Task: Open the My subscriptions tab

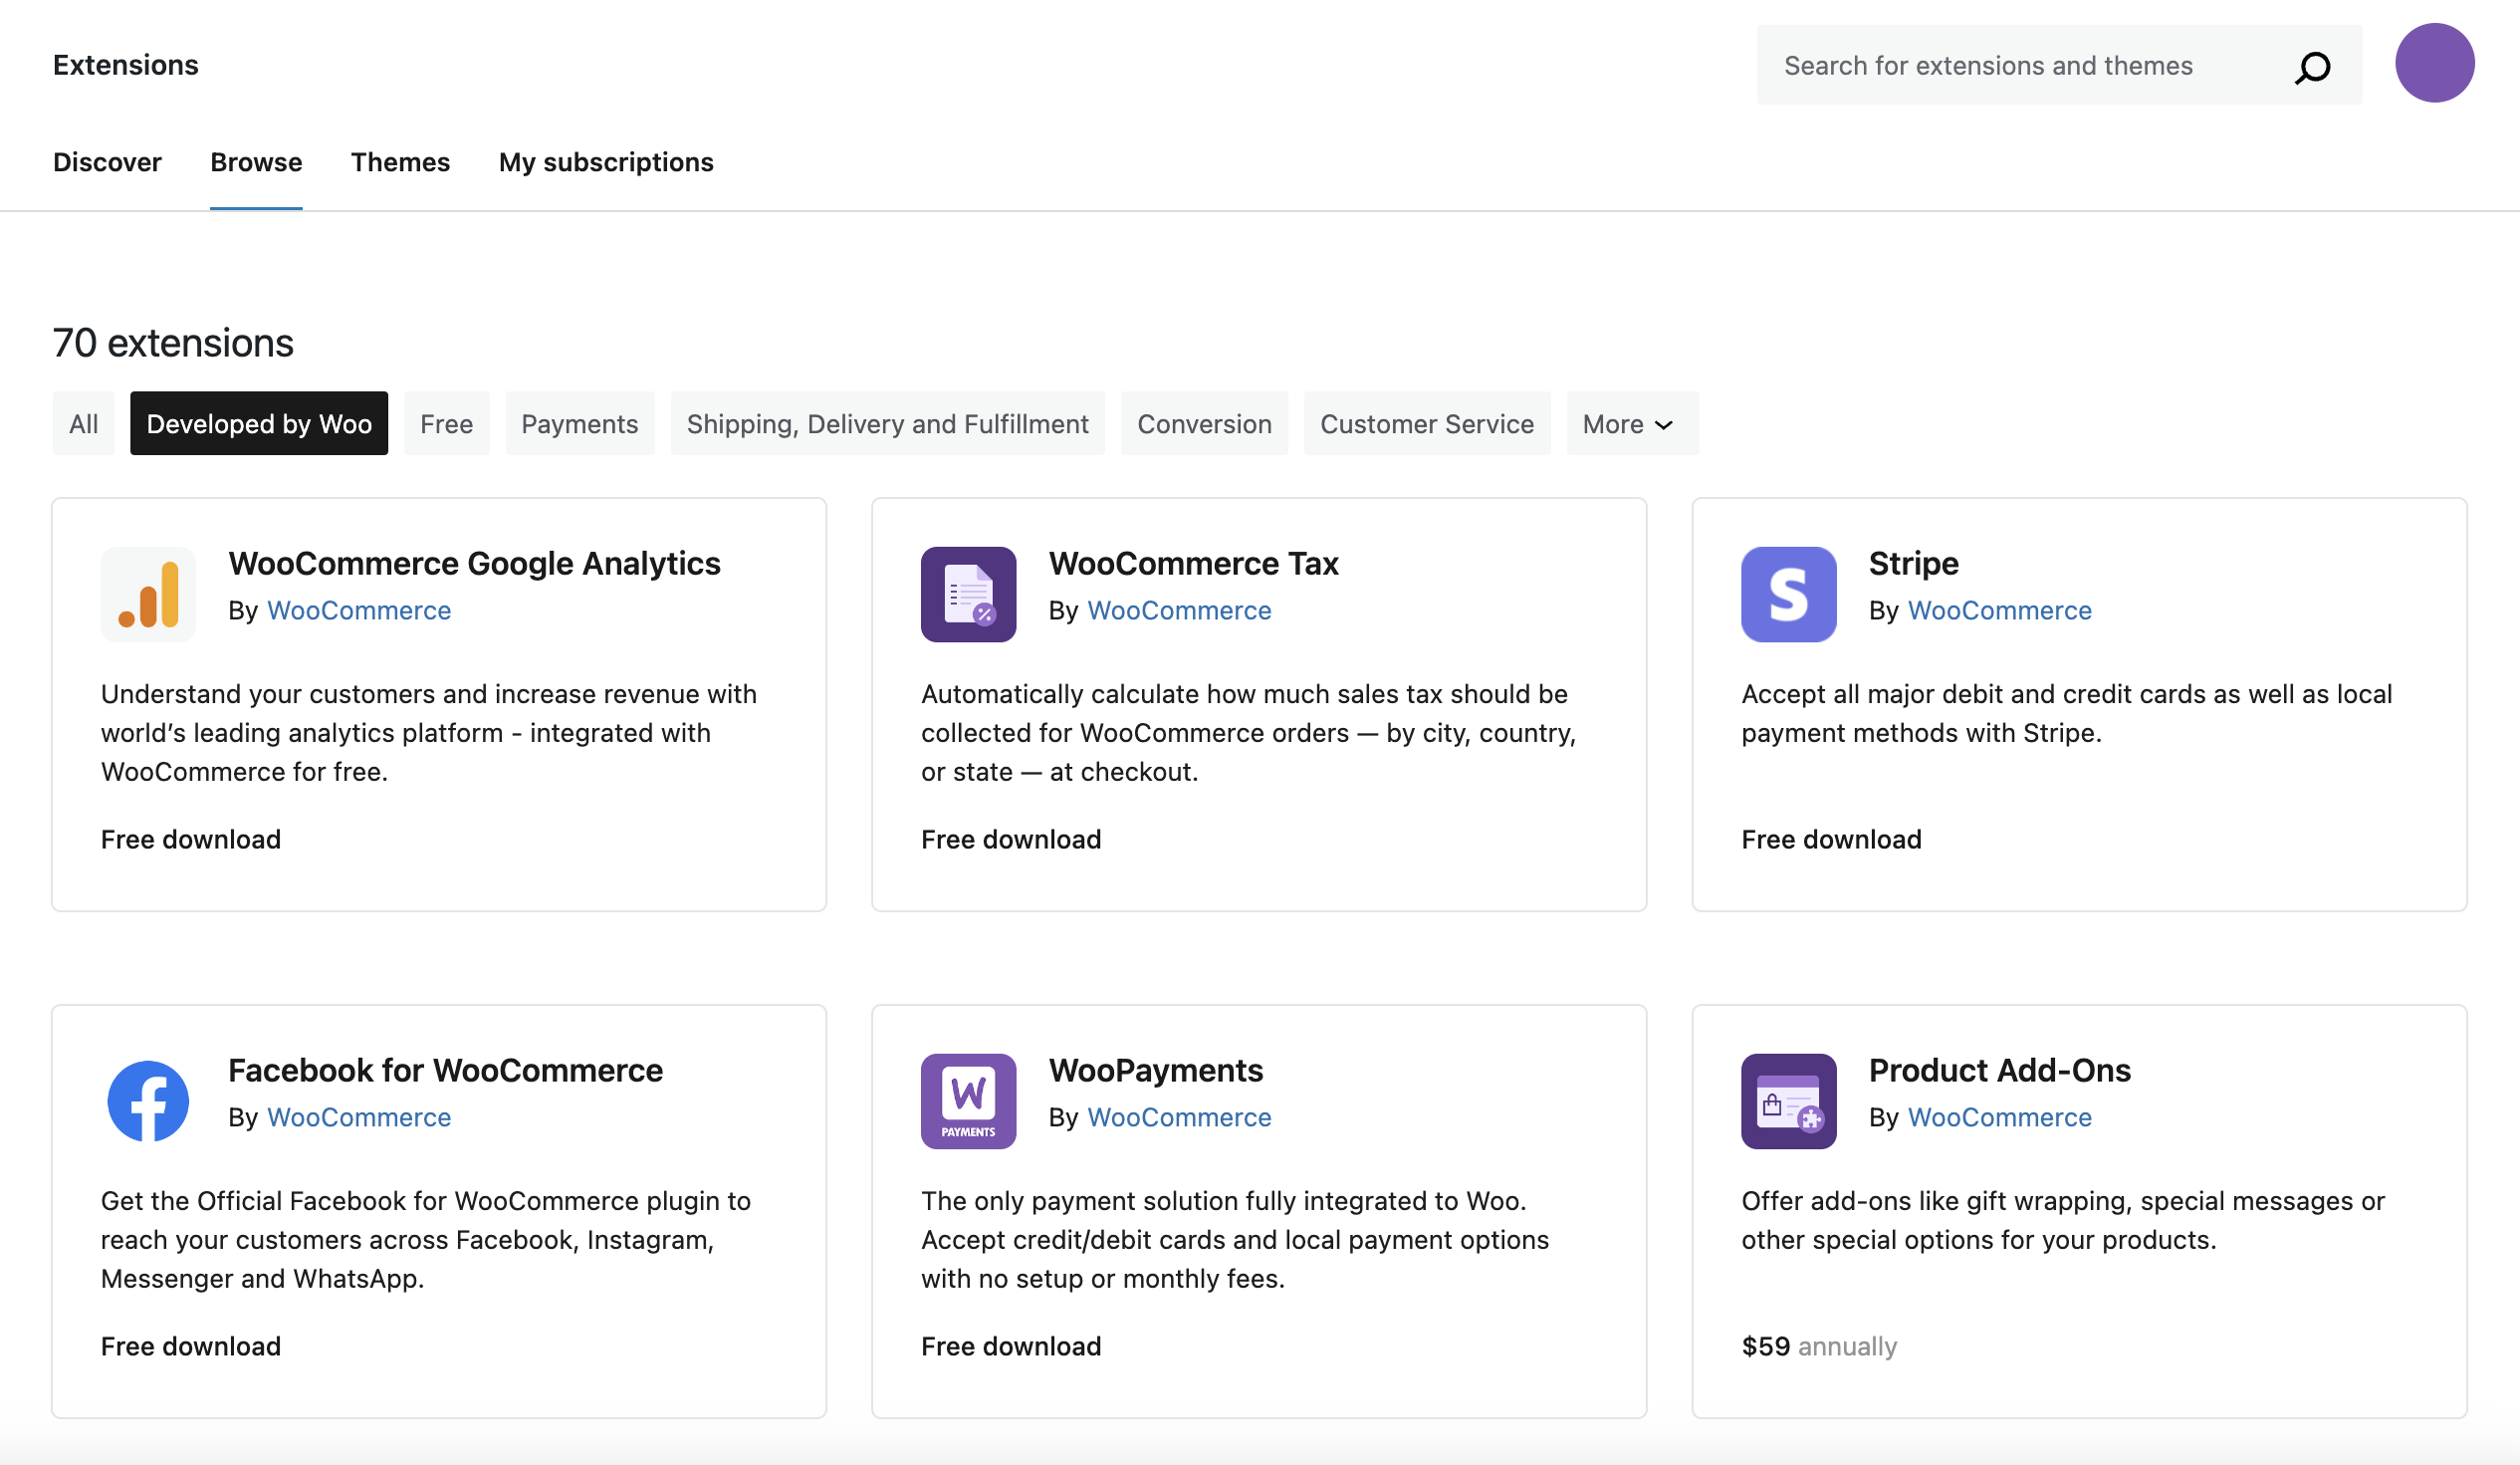Action: tap(605, 162)
